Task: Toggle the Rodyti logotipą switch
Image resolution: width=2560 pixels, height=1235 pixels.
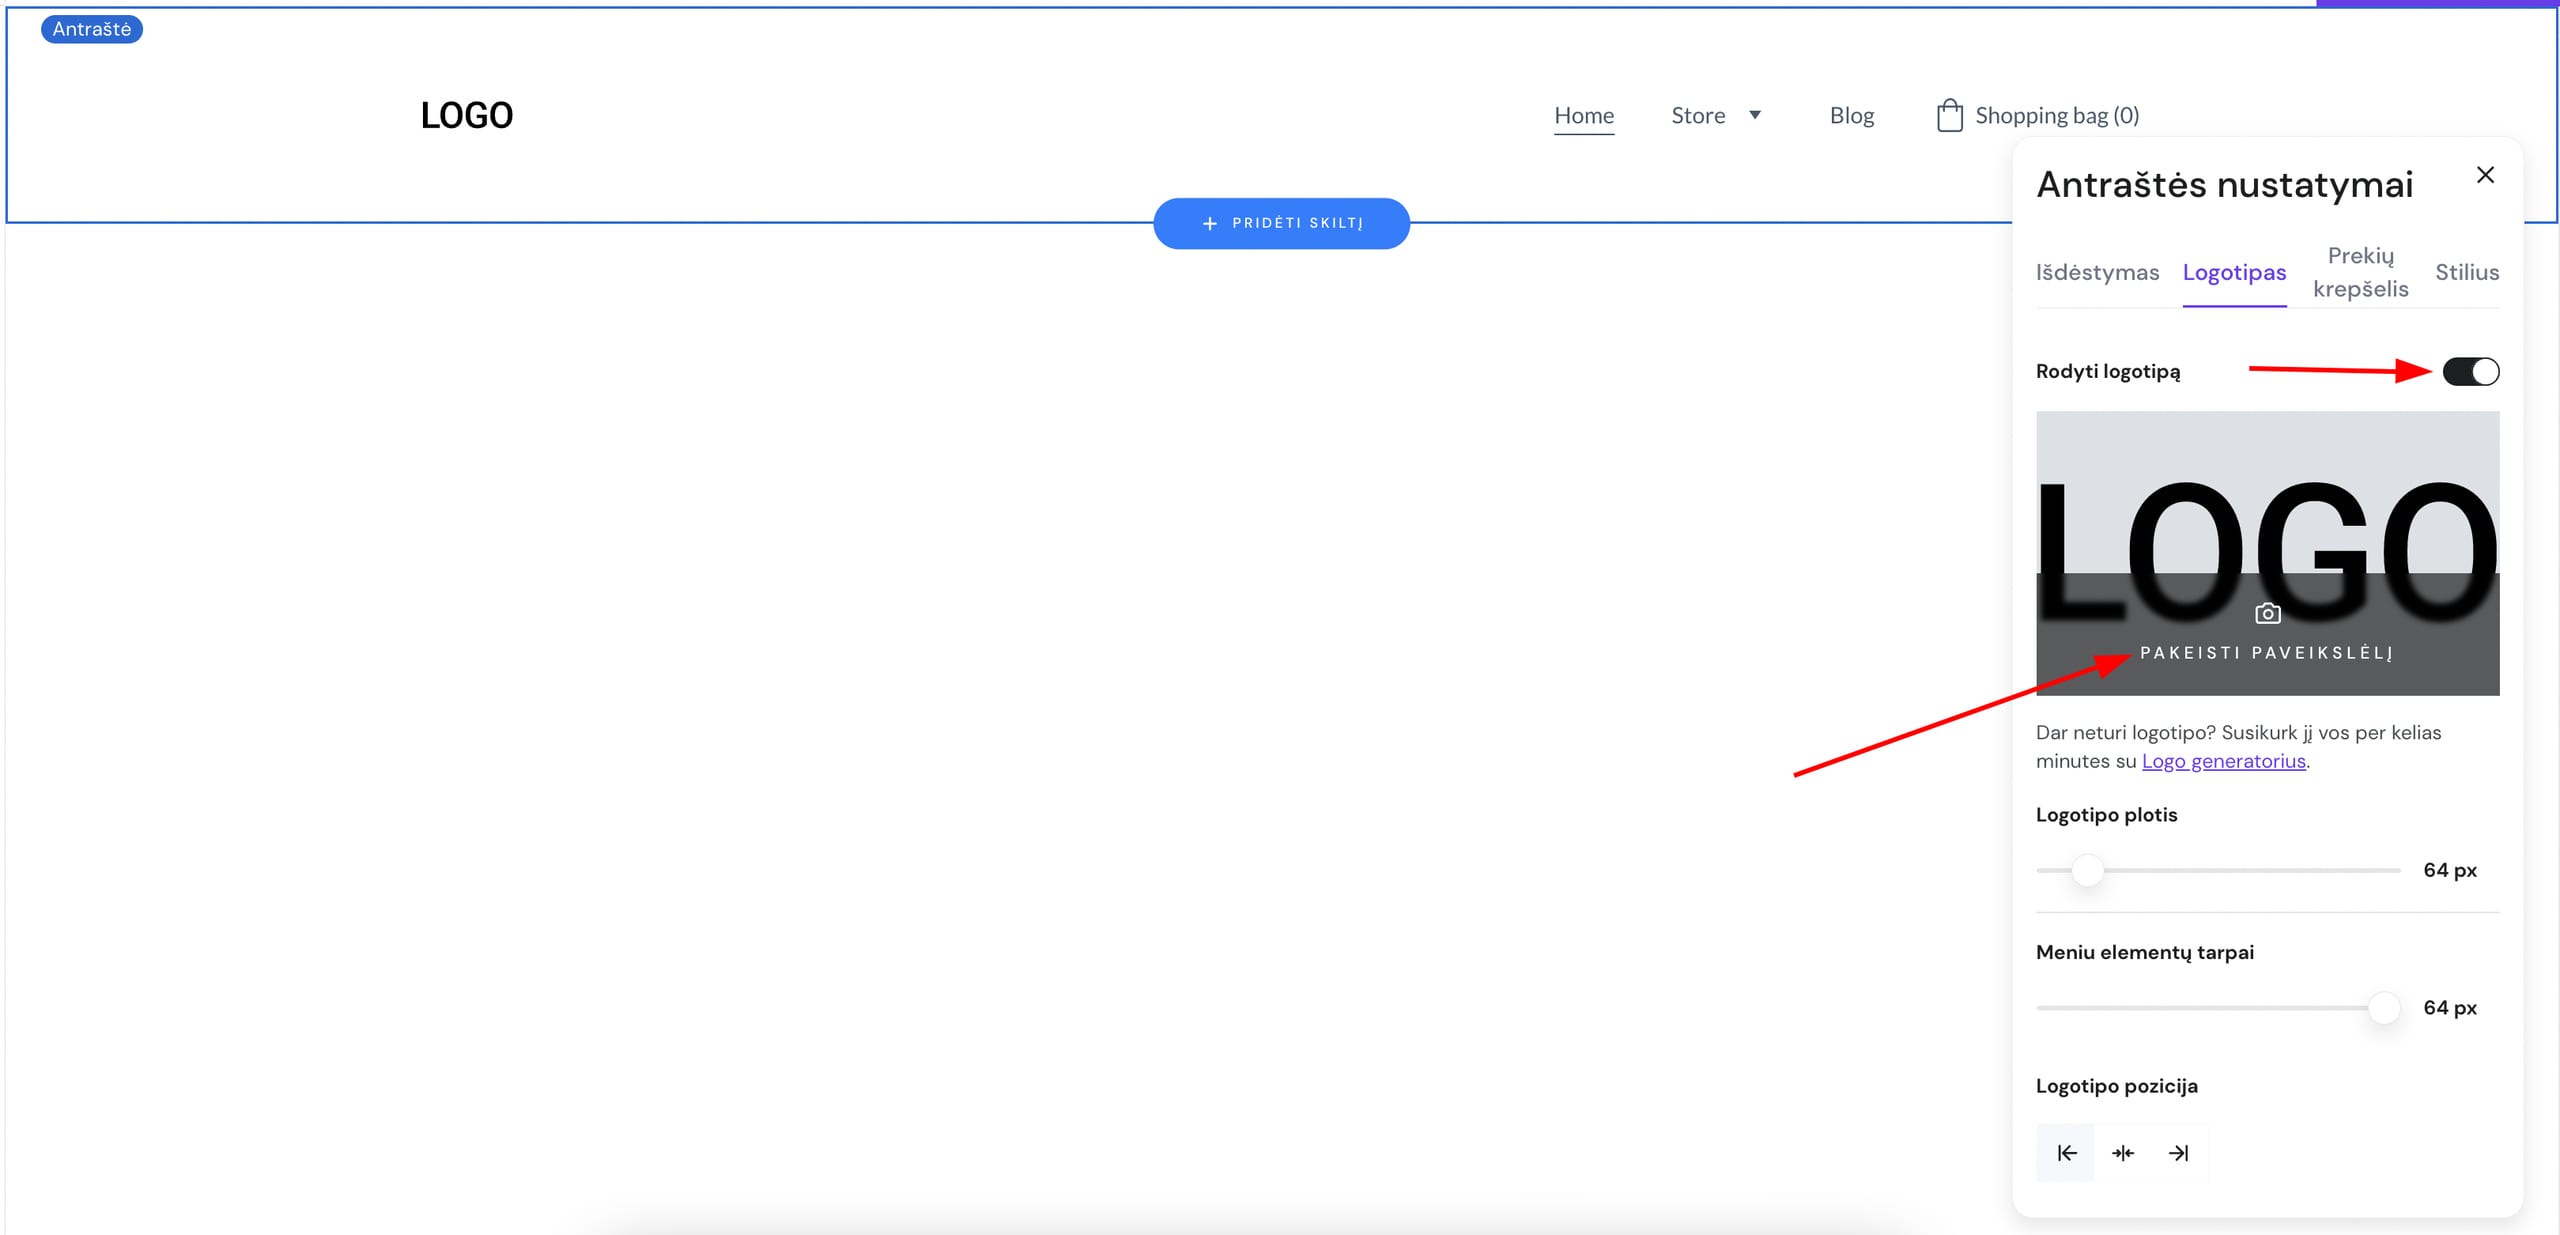Action: click(x=2470, y=372)
